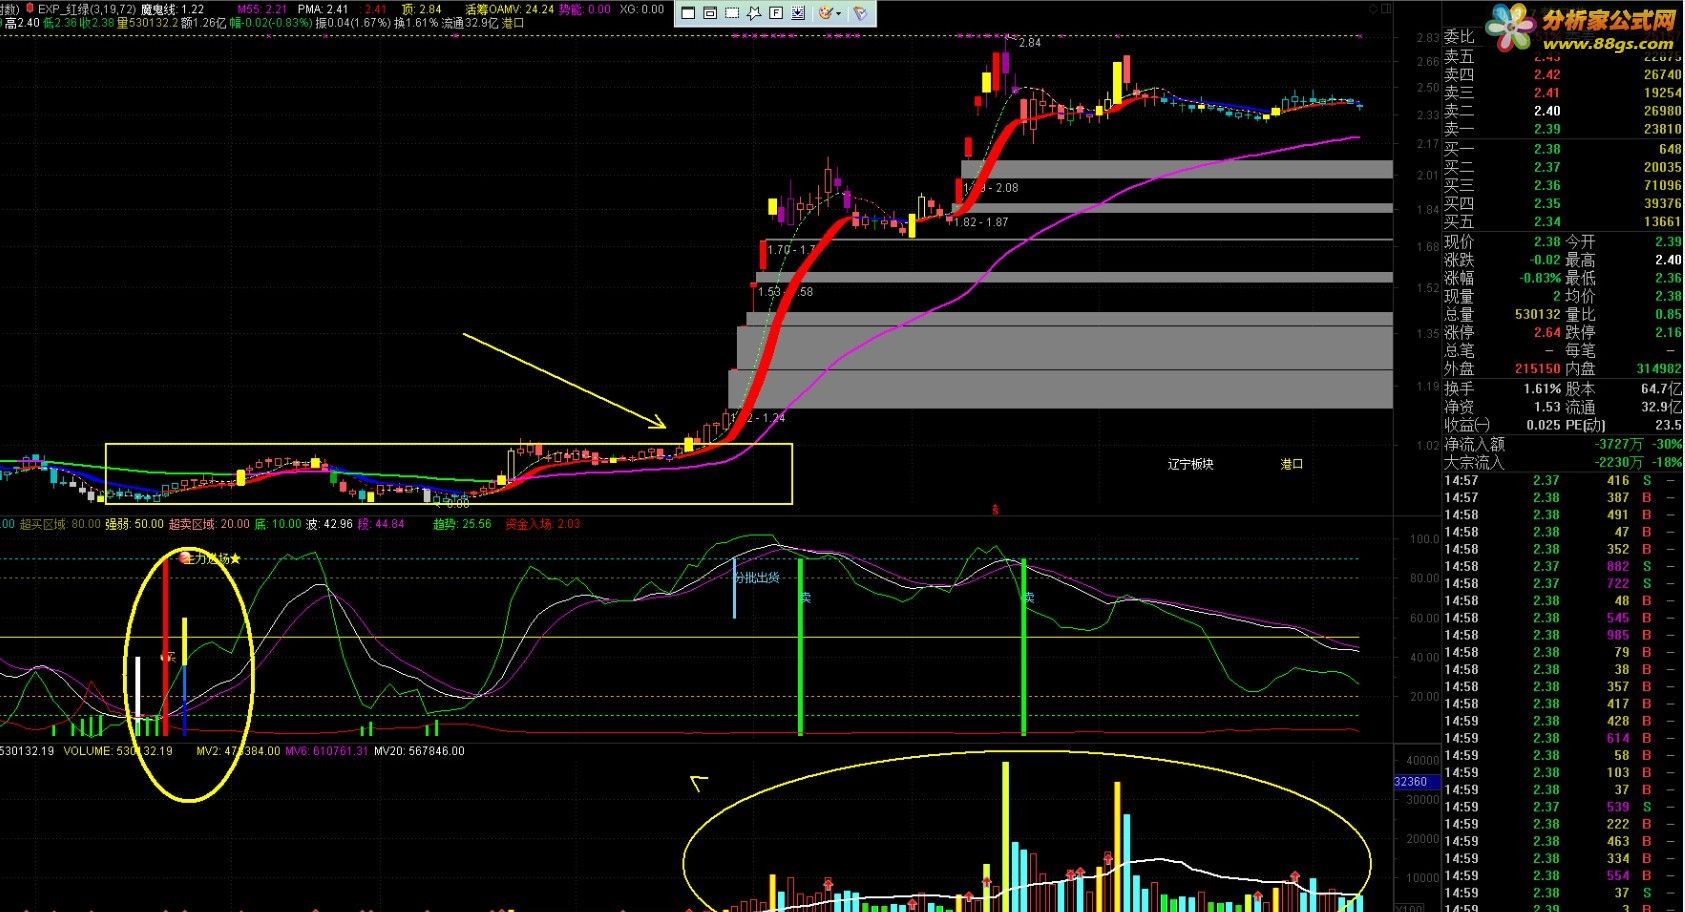Select the 卖五 order book row
The height and width of the screenshot is (912, 1685).
coord(1562,57)
